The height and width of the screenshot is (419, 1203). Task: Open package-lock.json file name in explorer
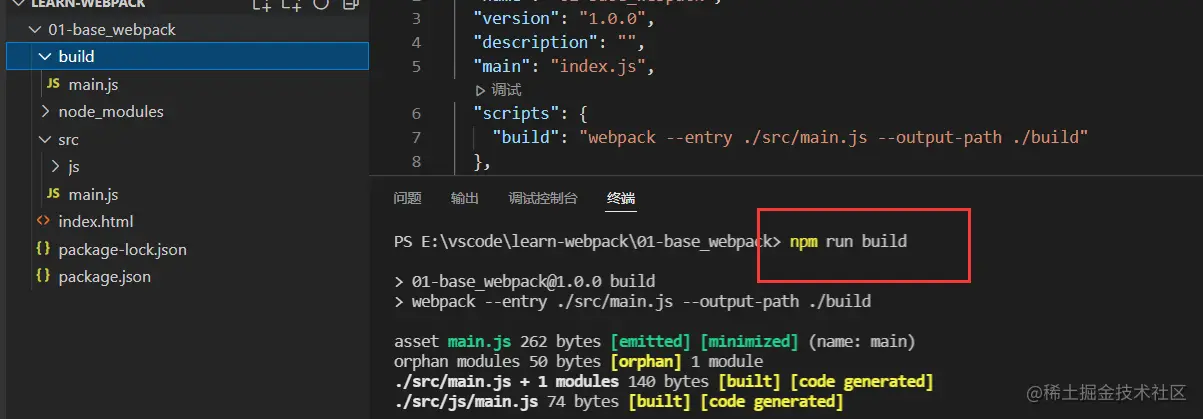[x=122, y=249]
